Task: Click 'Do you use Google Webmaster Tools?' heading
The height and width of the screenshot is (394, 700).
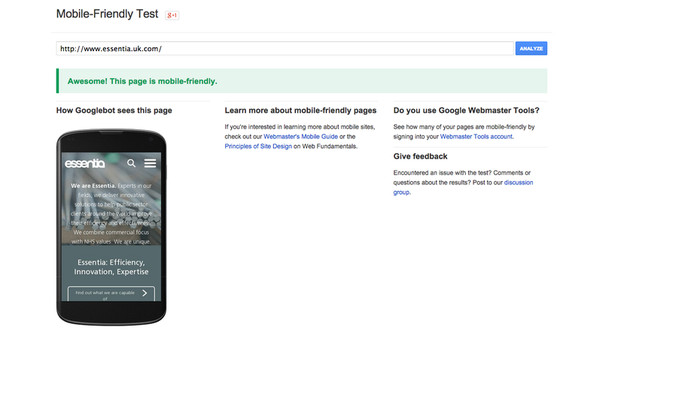Action: (467, 110)
